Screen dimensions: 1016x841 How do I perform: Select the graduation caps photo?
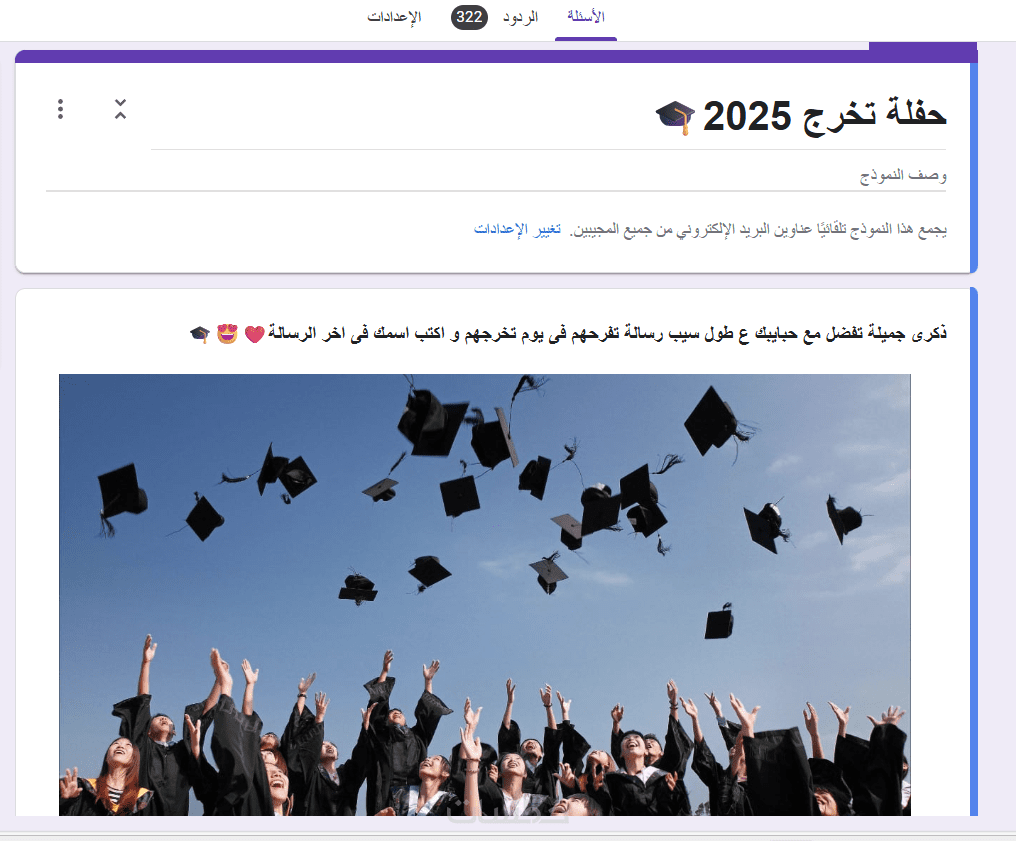point(485,595)
